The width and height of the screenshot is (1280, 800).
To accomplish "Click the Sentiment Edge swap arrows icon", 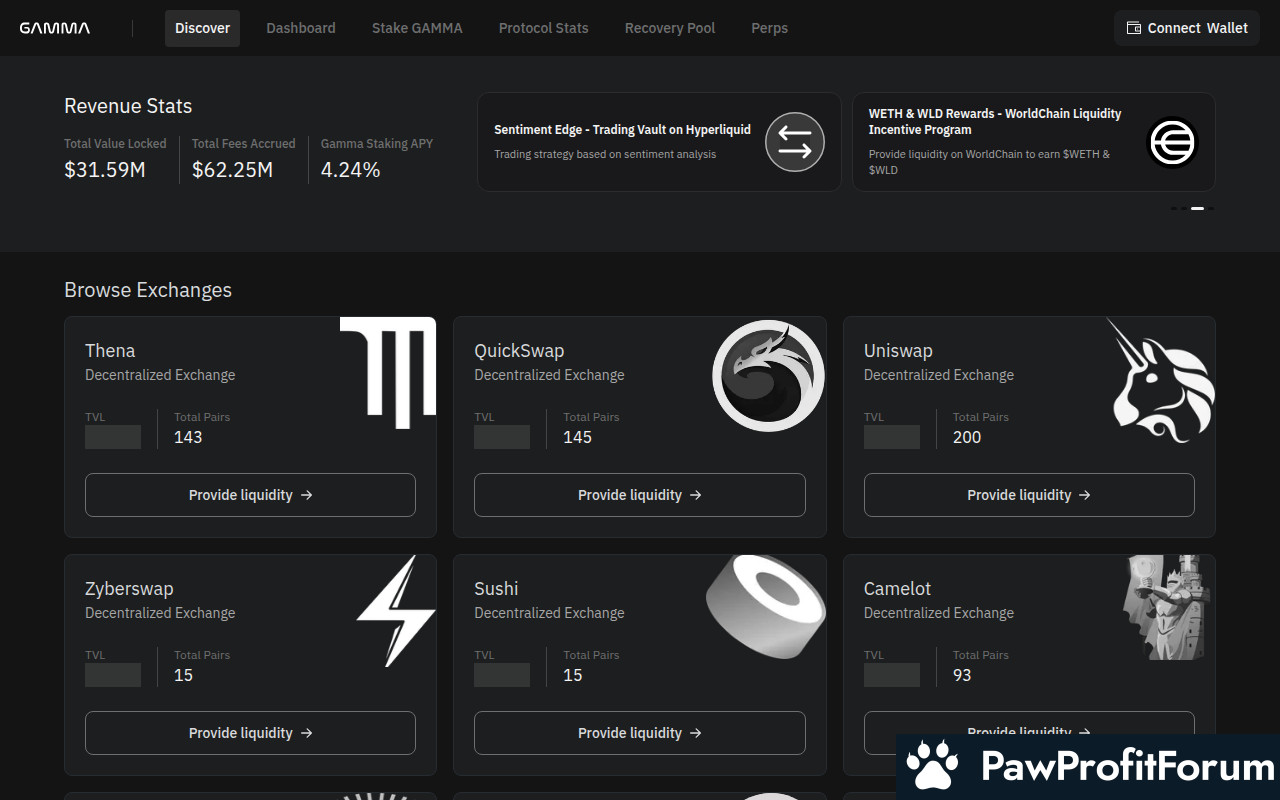I will click(x=795, y=142).
